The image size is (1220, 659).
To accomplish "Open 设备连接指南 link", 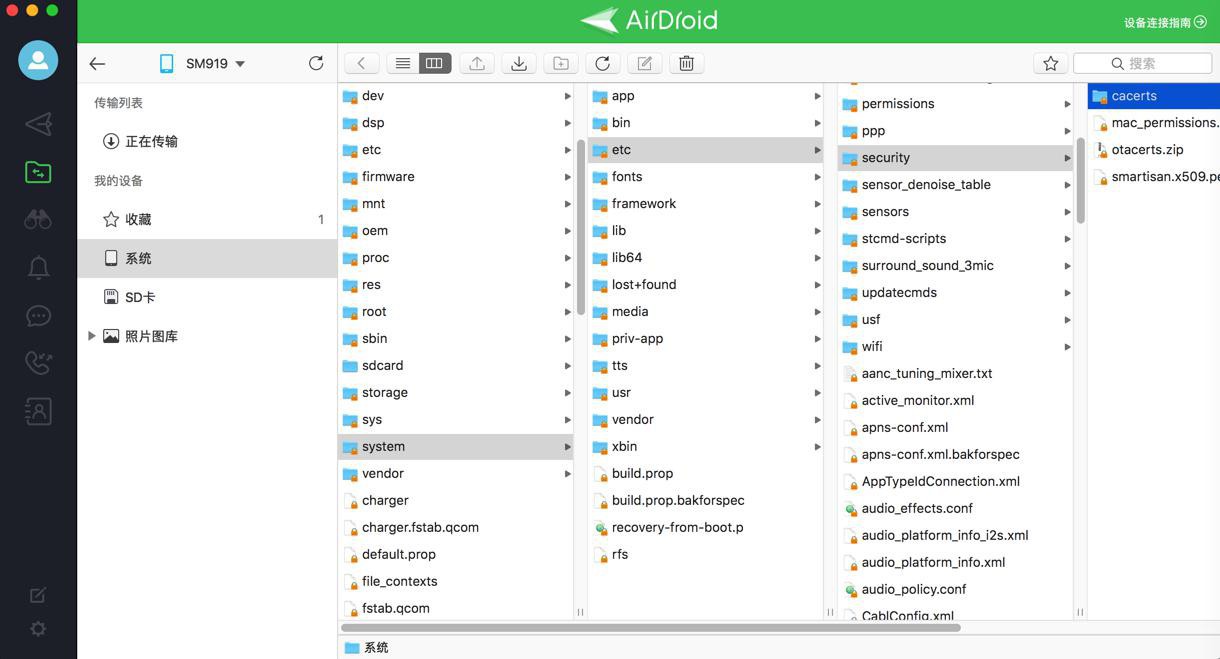I will click(1165, 22).
